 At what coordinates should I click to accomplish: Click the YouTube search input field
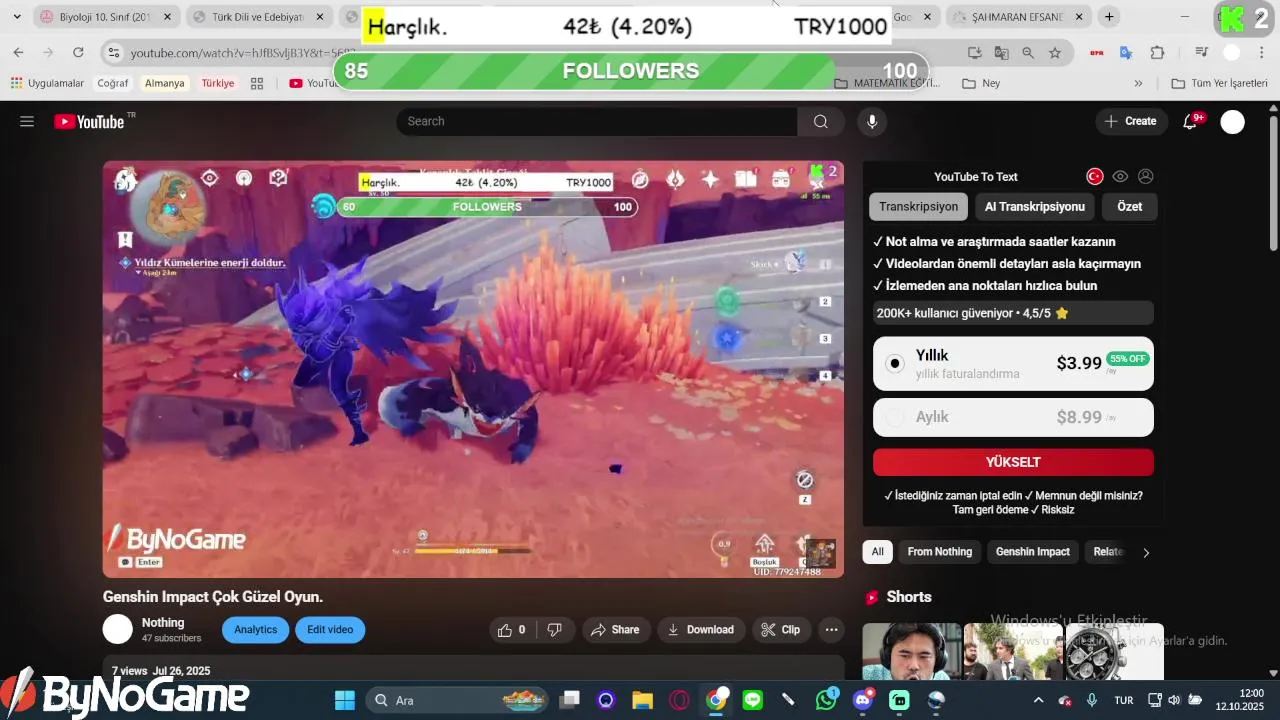(x=597, y=121)
